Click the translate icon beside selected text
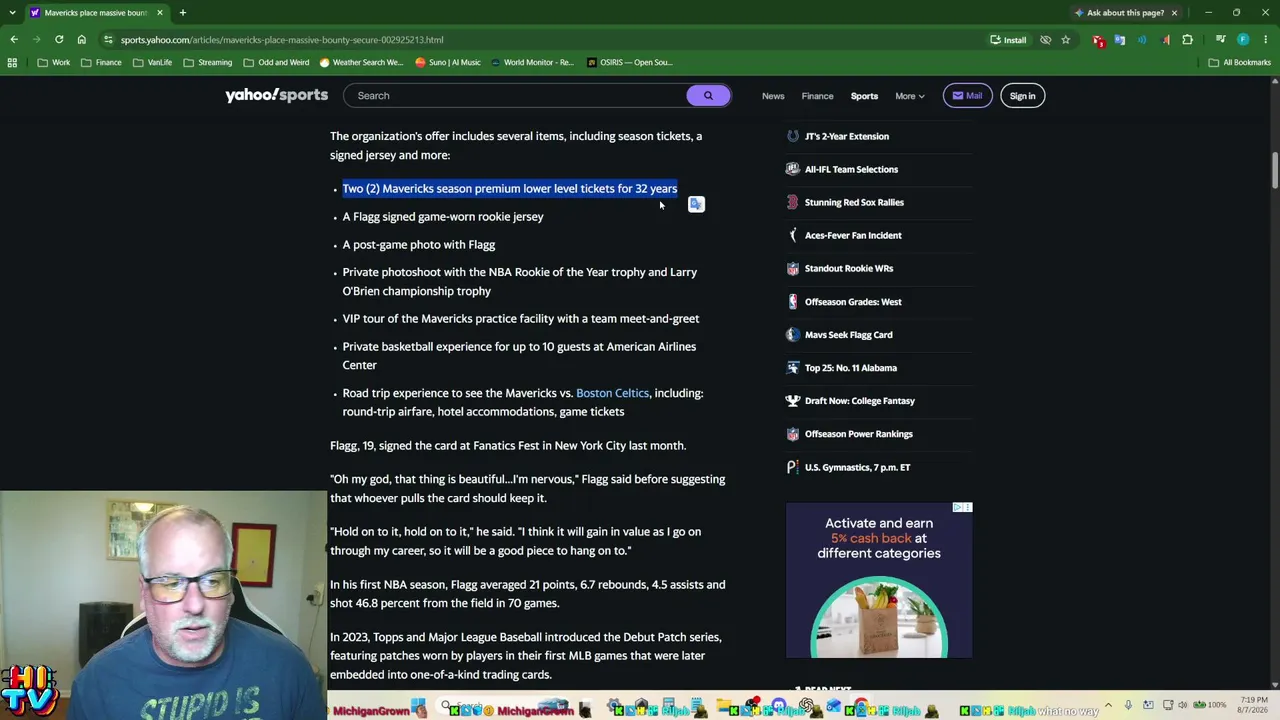The image size is (1280, 720). [x=696, y=204]
